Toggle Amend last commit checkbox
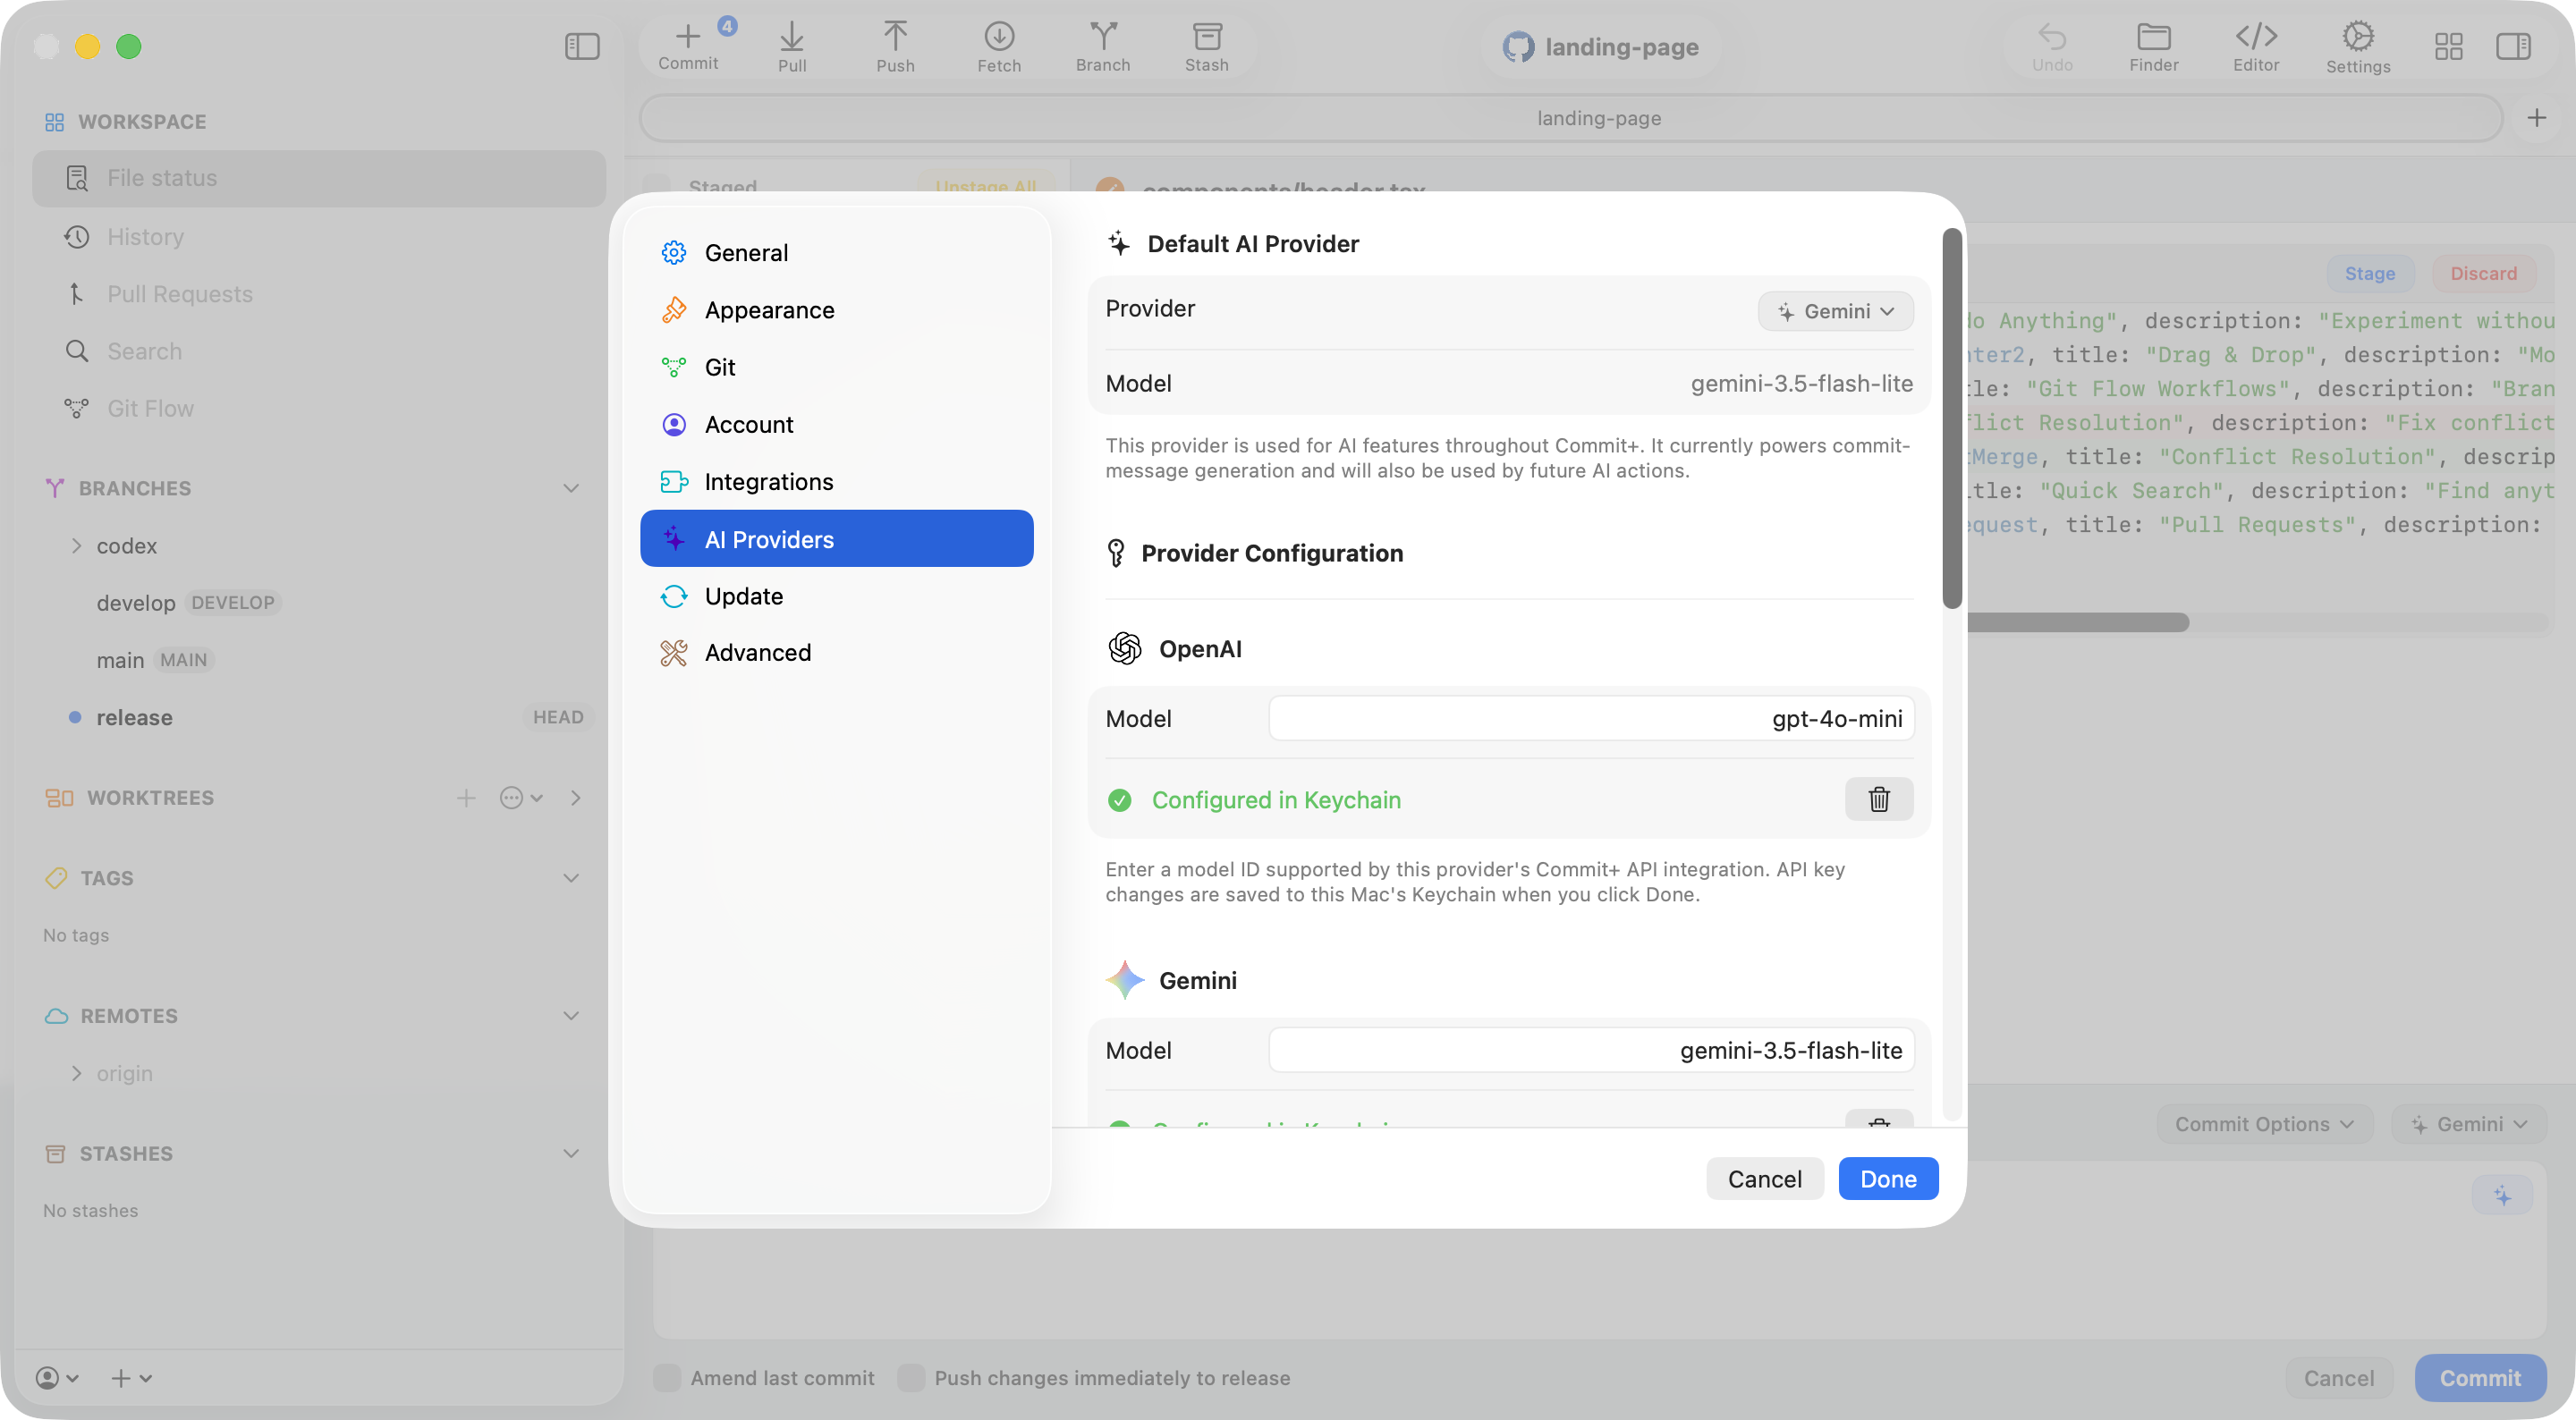 click(x=667, y=1377)
